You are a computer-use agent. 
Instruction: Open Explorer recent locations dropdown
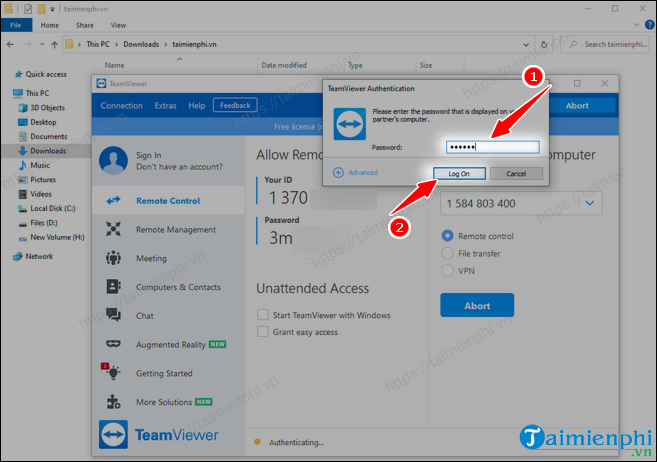pos(42,44)
